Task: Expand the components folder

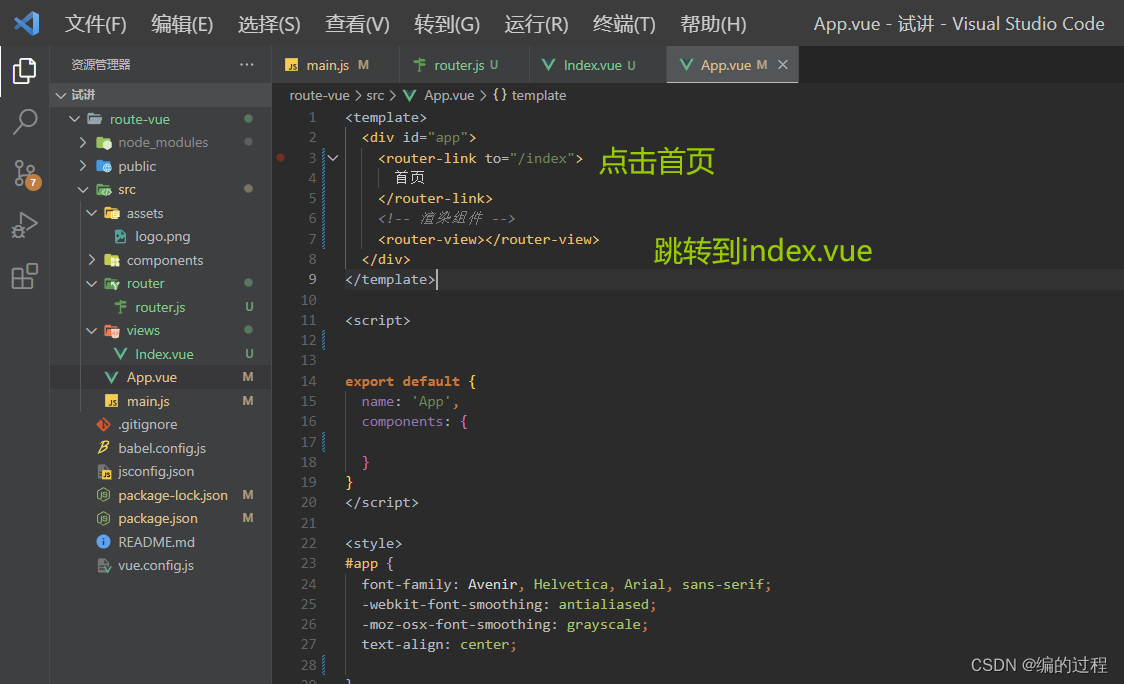Action: [x=92, y=260]
